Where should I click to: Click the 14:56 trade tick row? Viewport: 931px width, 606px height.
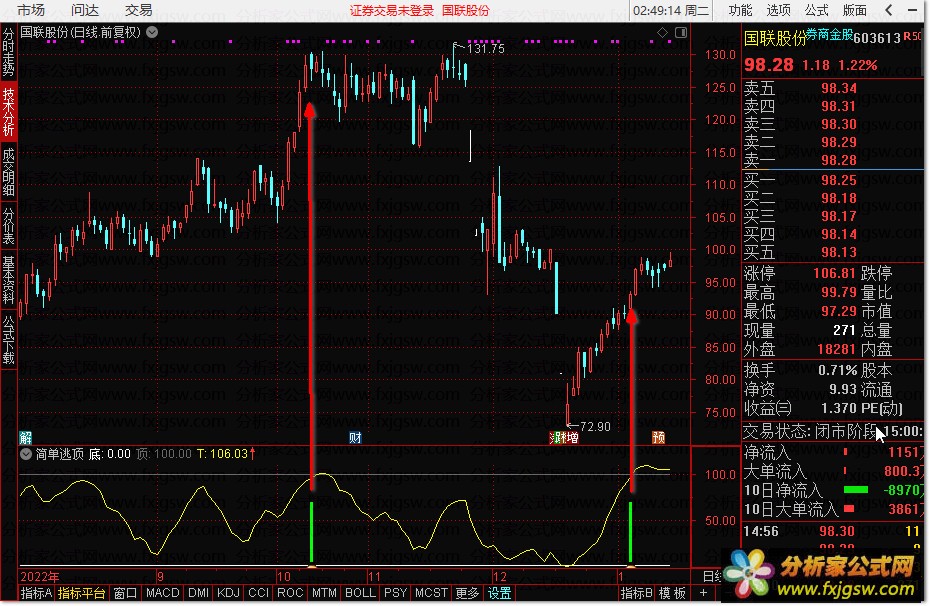point(831,531)
